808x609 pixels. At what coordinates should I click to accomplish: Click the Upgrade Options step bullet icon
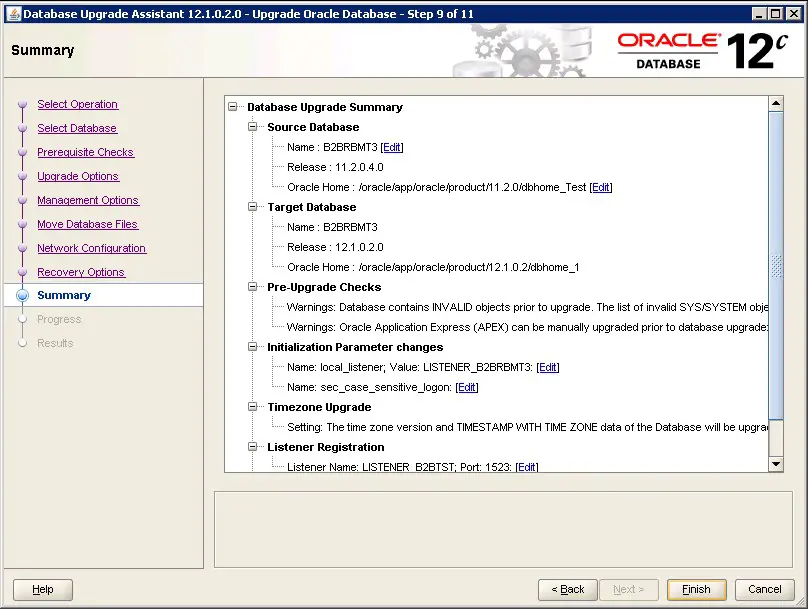pyautogui.click(x=22, y=176)
